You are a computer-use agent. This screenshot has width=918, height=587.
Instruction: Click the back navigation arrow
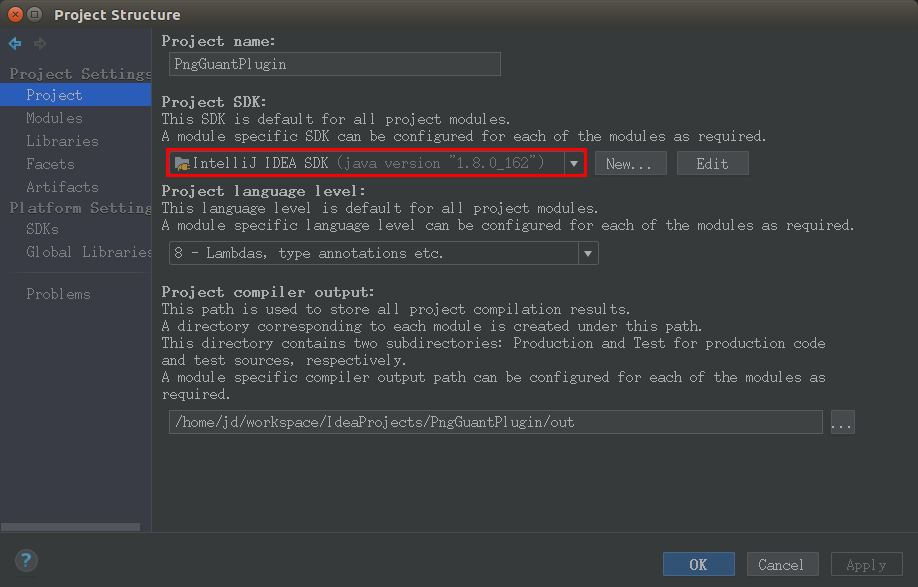tap(15, 43)
